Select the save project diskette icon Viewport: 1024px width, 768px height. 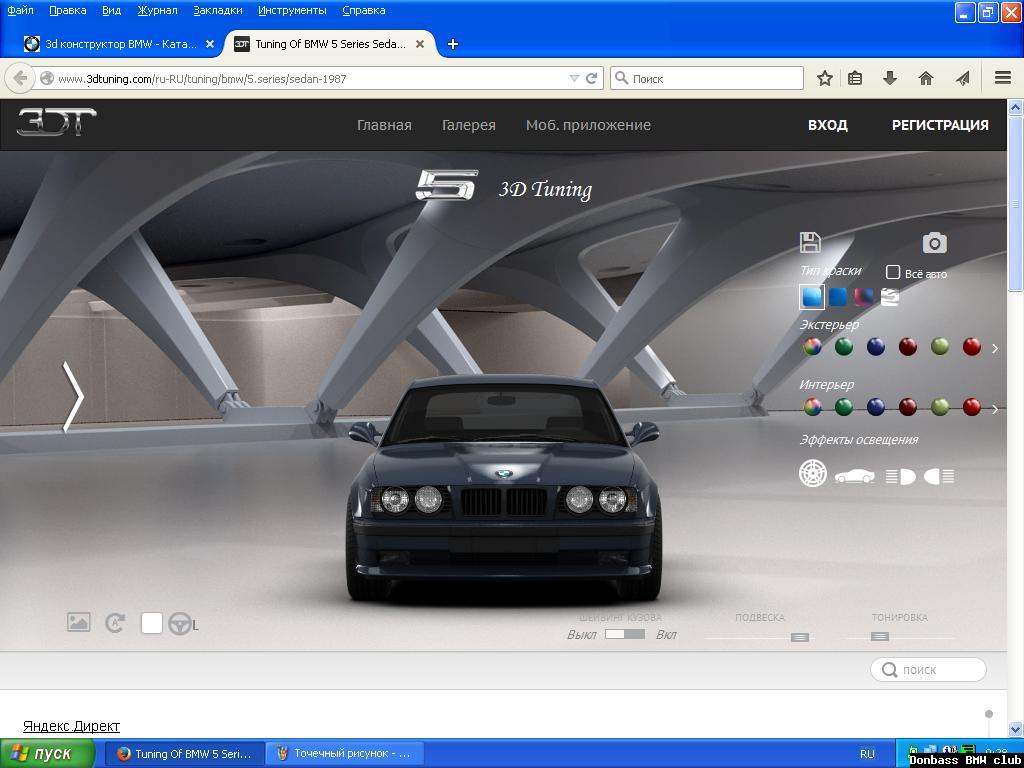click(811, 241)
